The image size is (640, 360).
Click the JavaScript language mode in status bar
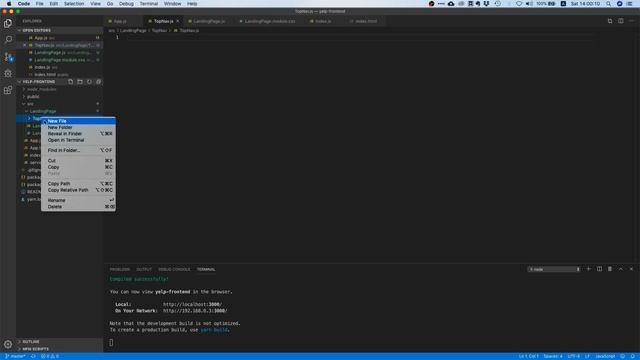coord(605,356)
